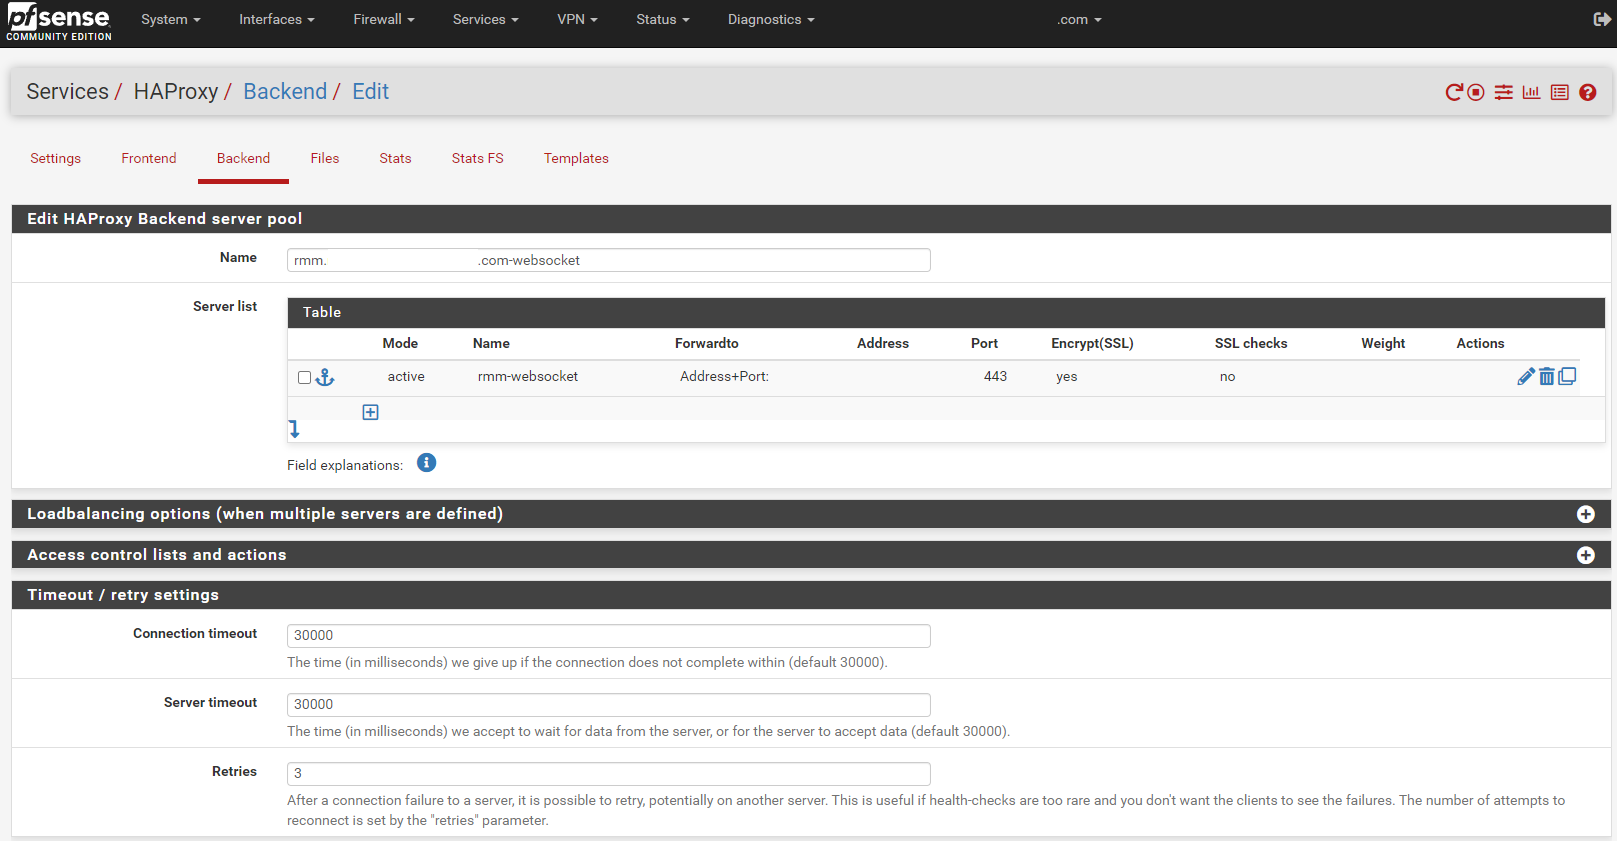Duplicate the rmm-websocket server entry

[1567, 376]
